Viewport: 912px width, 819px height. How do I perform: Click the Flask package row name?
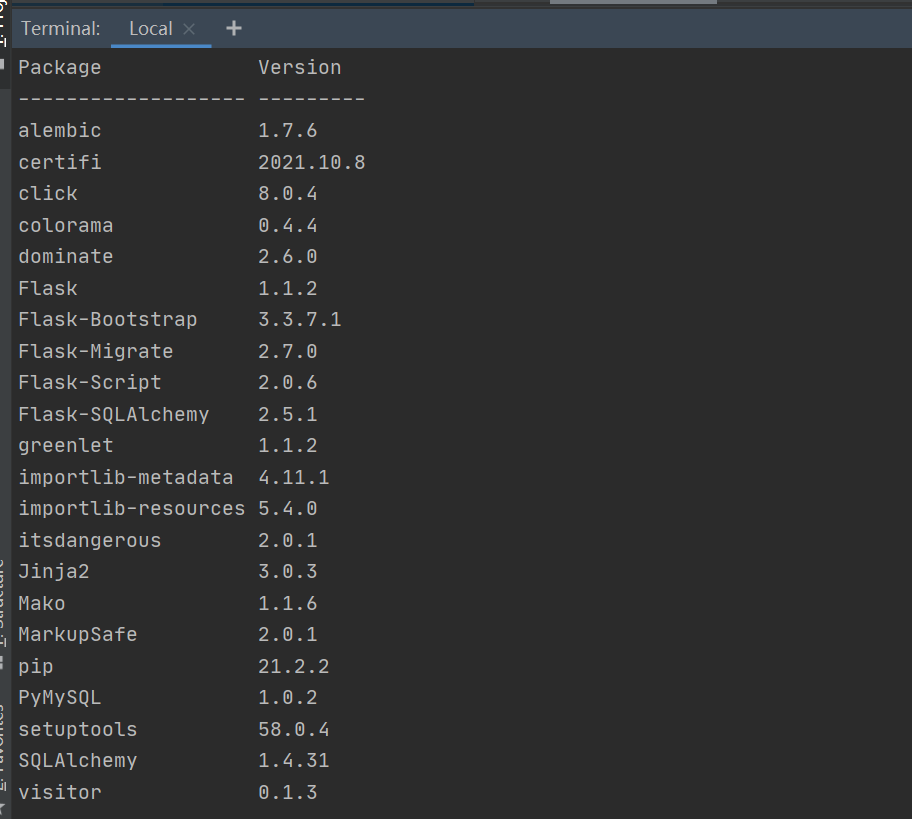[48, 288]
